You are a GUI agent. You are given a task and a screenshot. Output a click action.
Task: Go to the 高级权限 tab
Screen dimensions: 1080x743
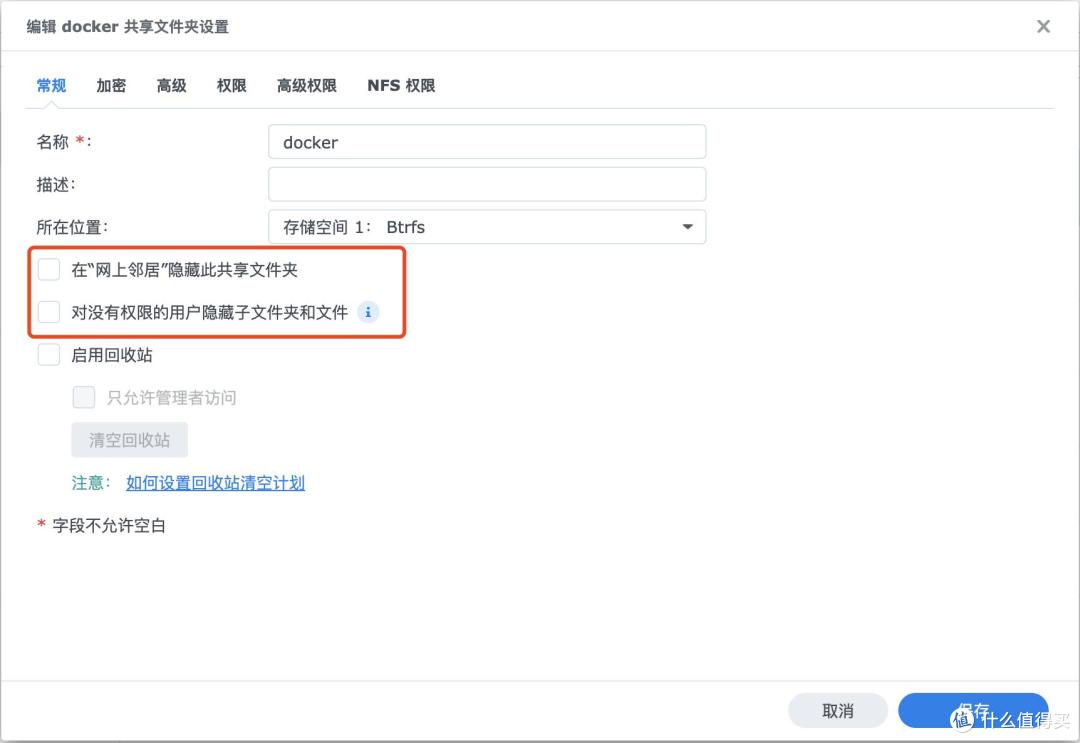(307, 85)
